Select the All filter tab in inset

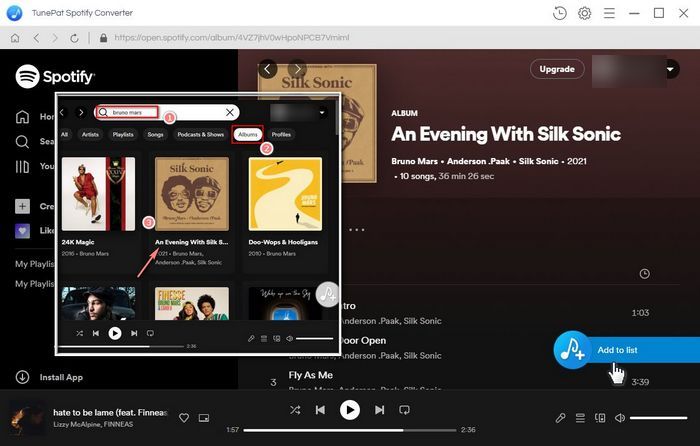[x=64, y=134]
